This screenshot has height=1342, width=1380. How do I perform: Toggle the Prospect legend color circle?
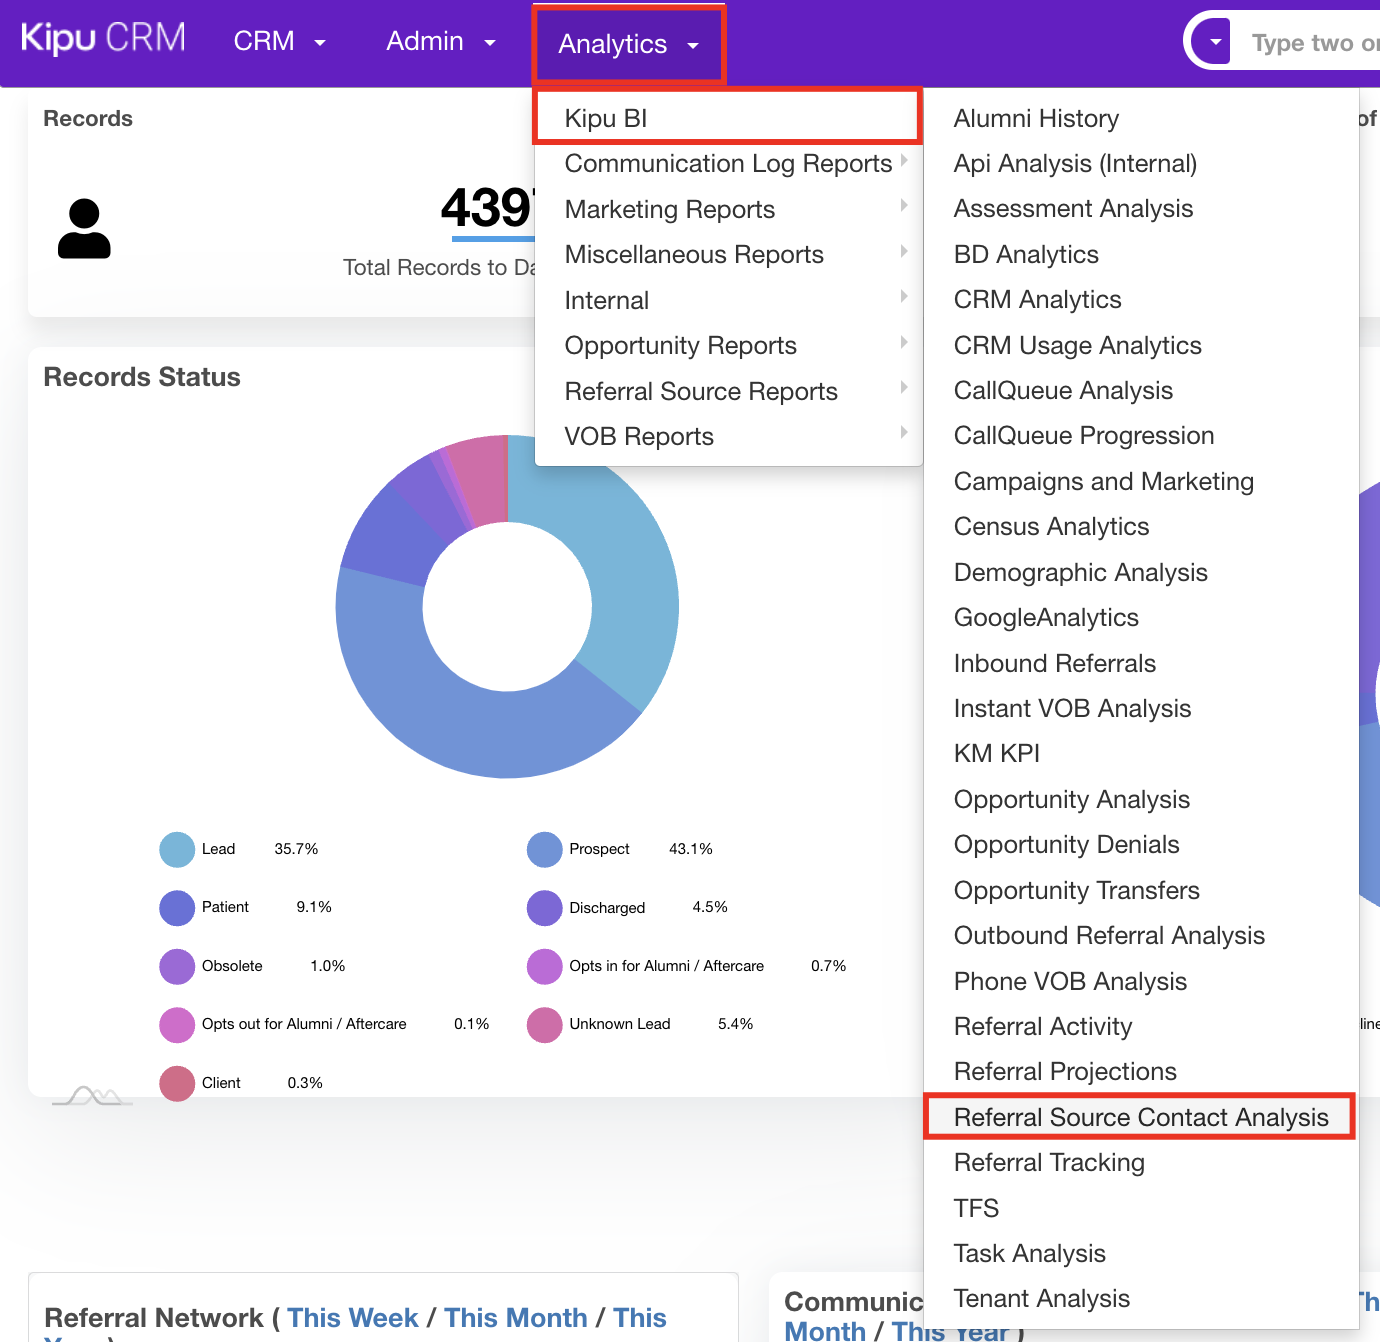pos(545,849)
